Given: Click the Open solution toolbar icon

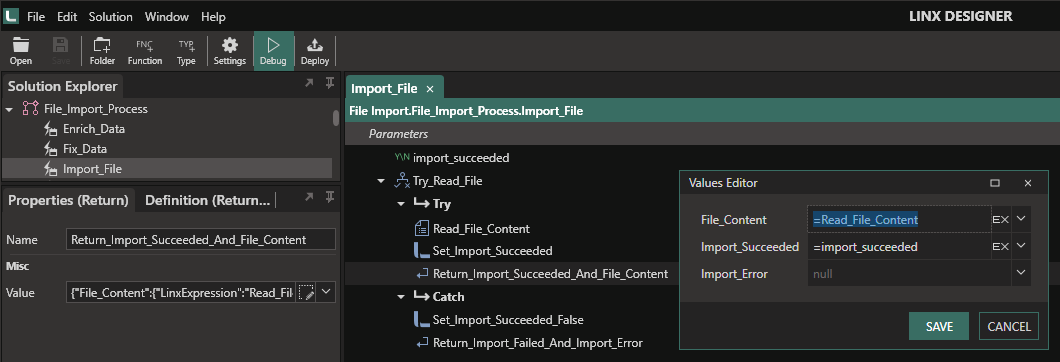Looking at the screenshot, I should click(x=21, y=51).
